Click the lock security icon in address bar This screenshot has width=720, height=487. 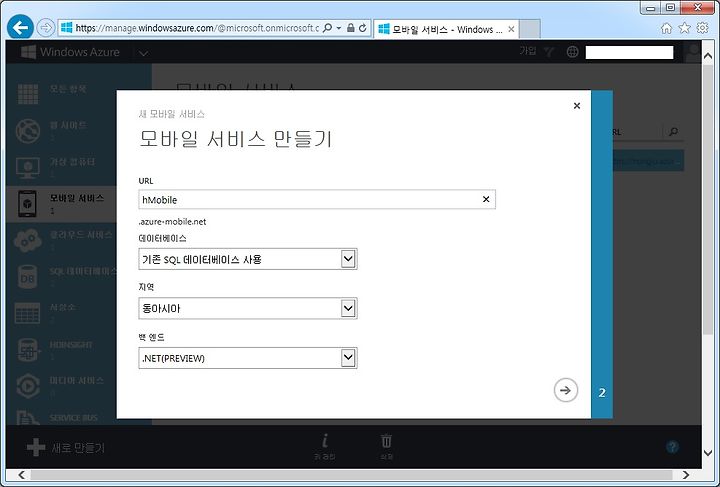[x=350, y=28]
